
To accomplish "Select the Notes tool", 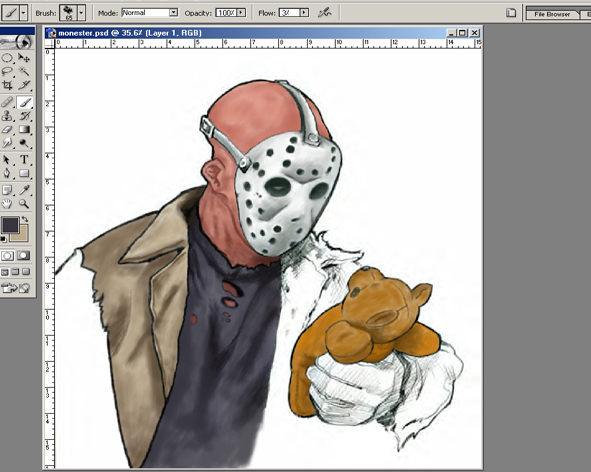I will pos(8,190).
